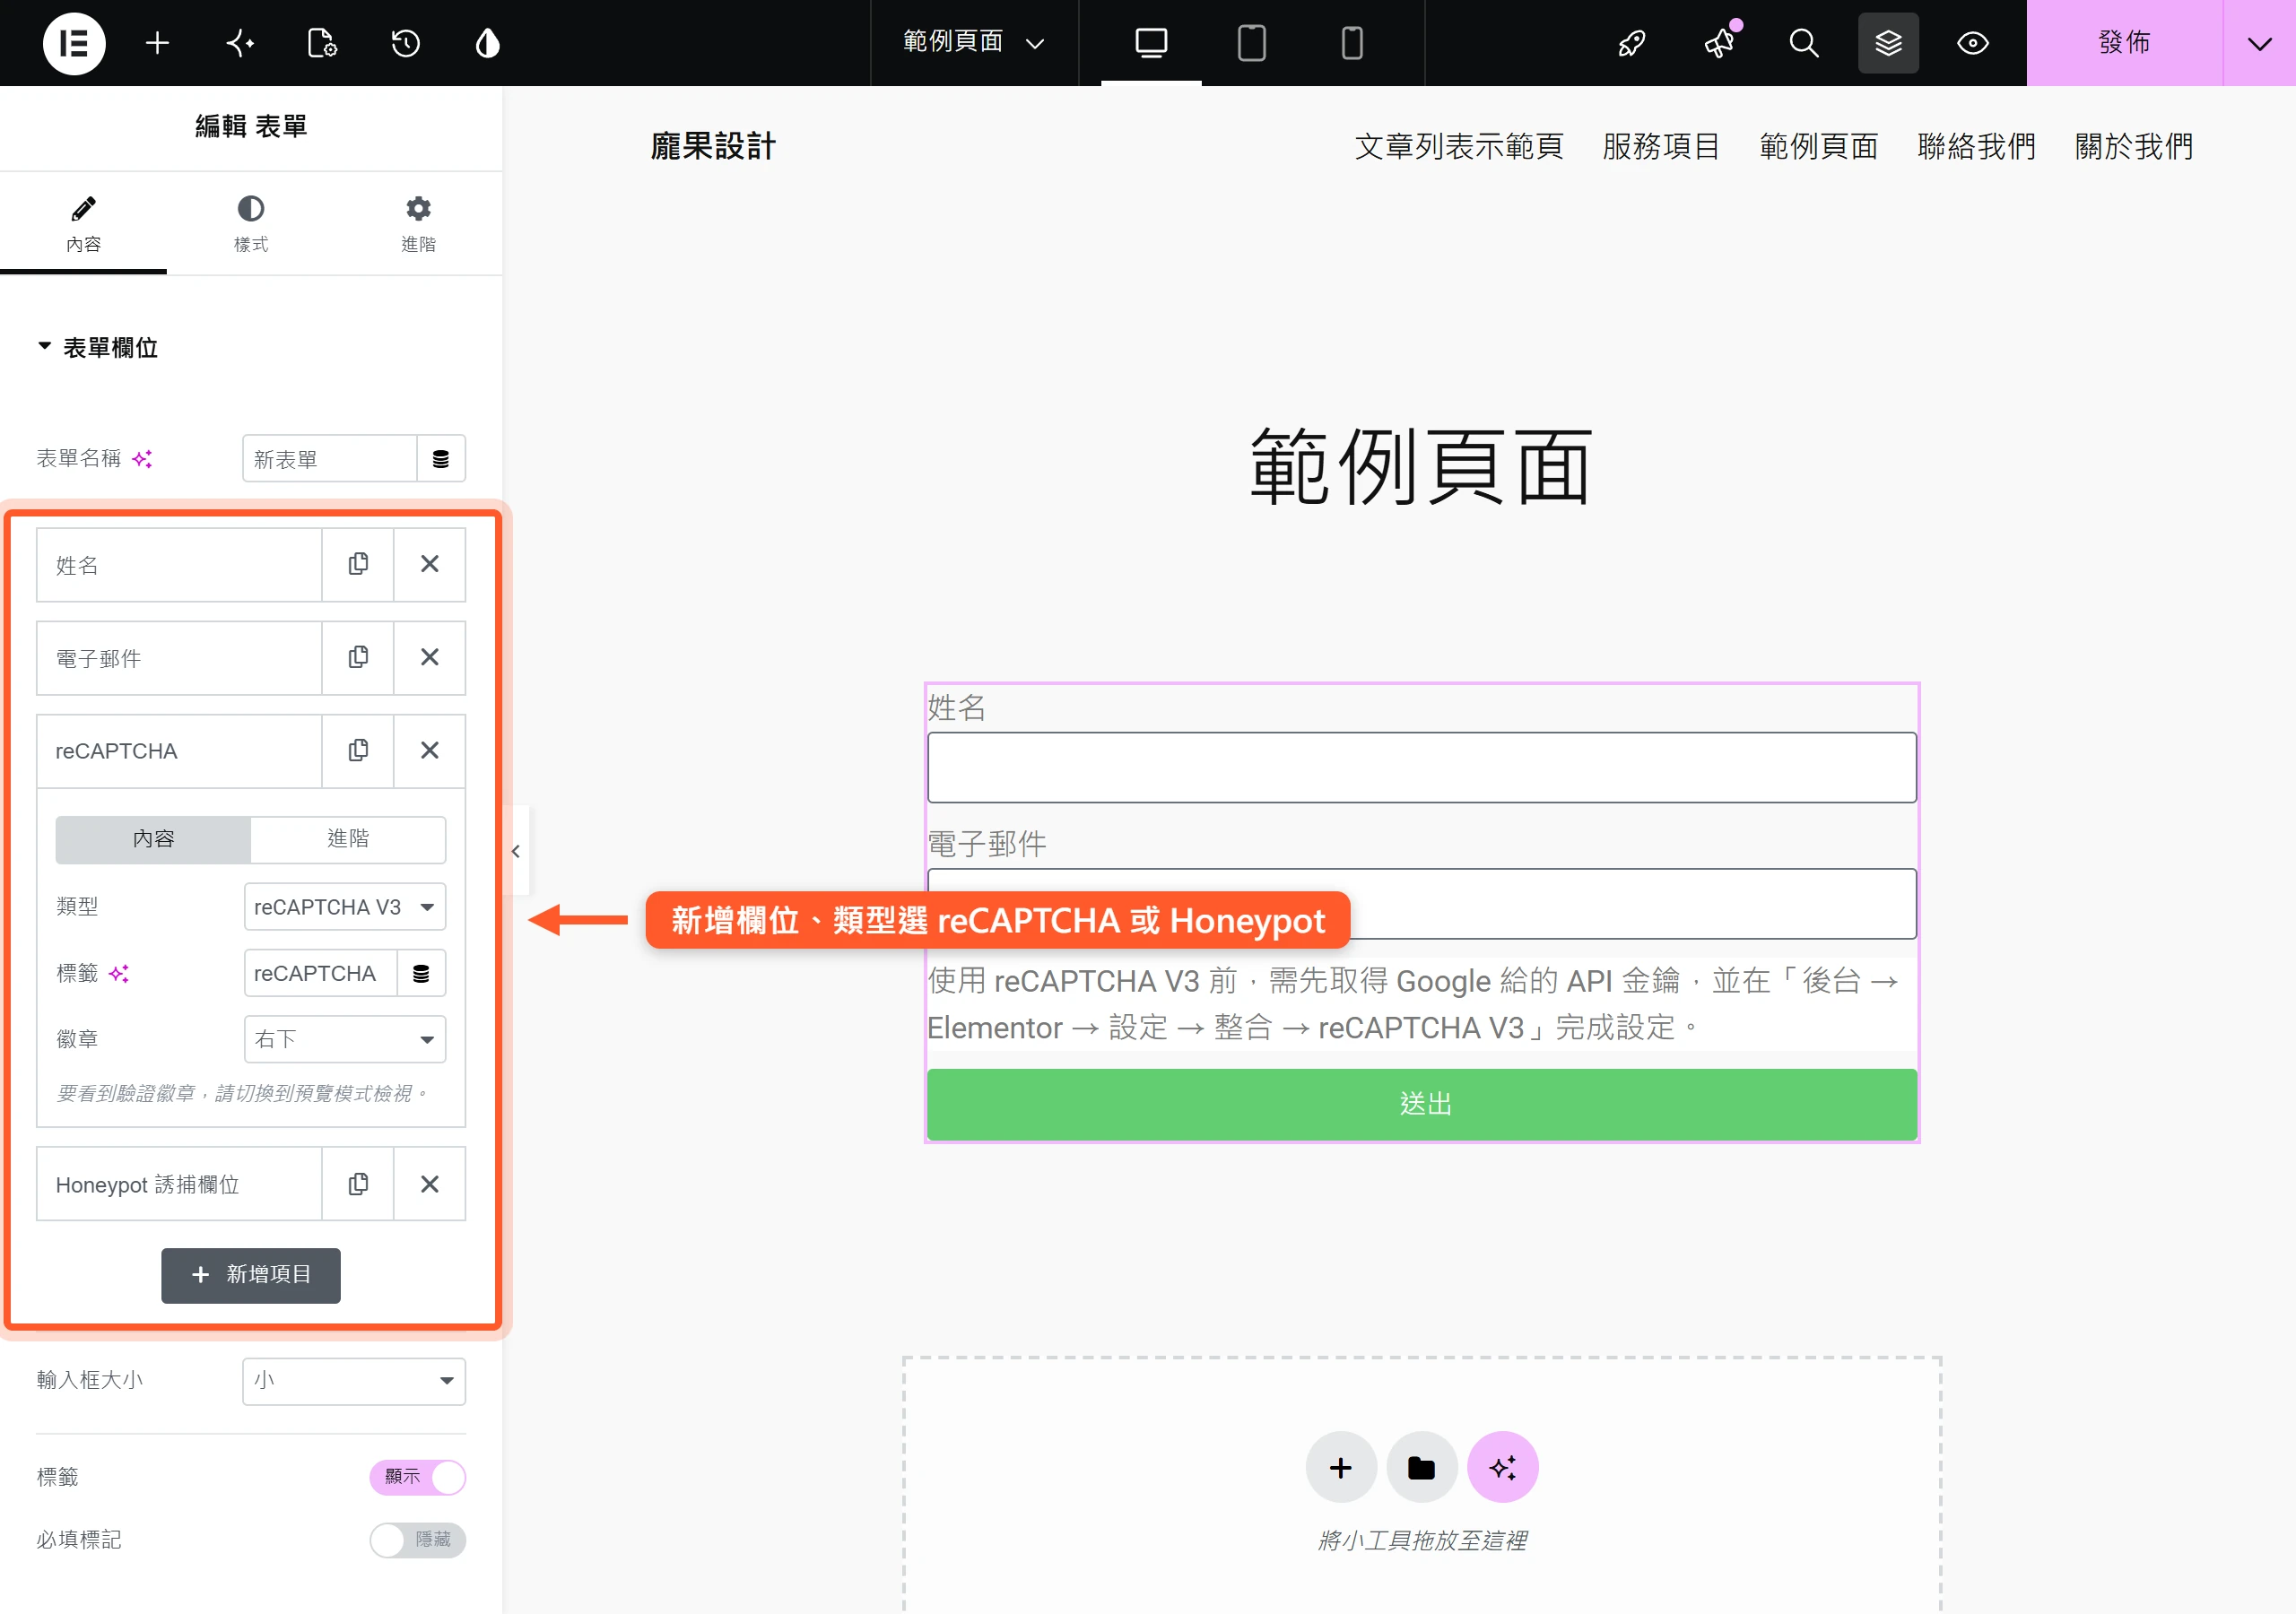Click canvas Build with AI sparkle button

pyautogui.click(x=1502, y=1468)
